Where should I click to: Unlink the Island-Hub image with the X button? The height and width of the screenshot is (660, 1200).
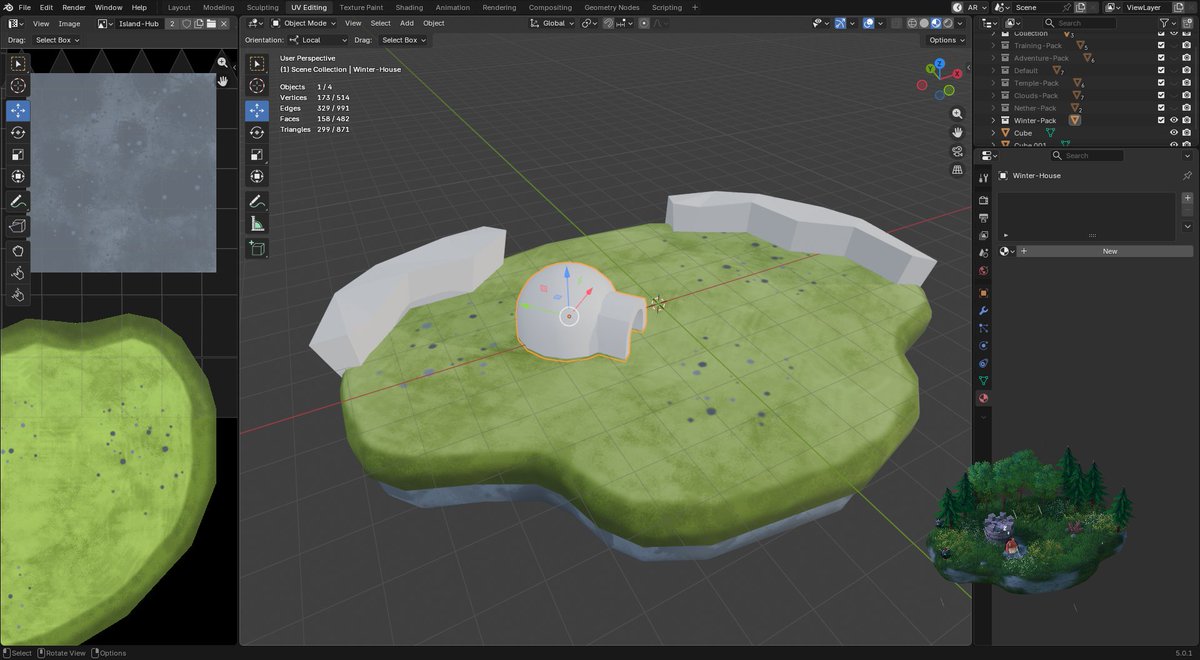click(x=223, y=23)
